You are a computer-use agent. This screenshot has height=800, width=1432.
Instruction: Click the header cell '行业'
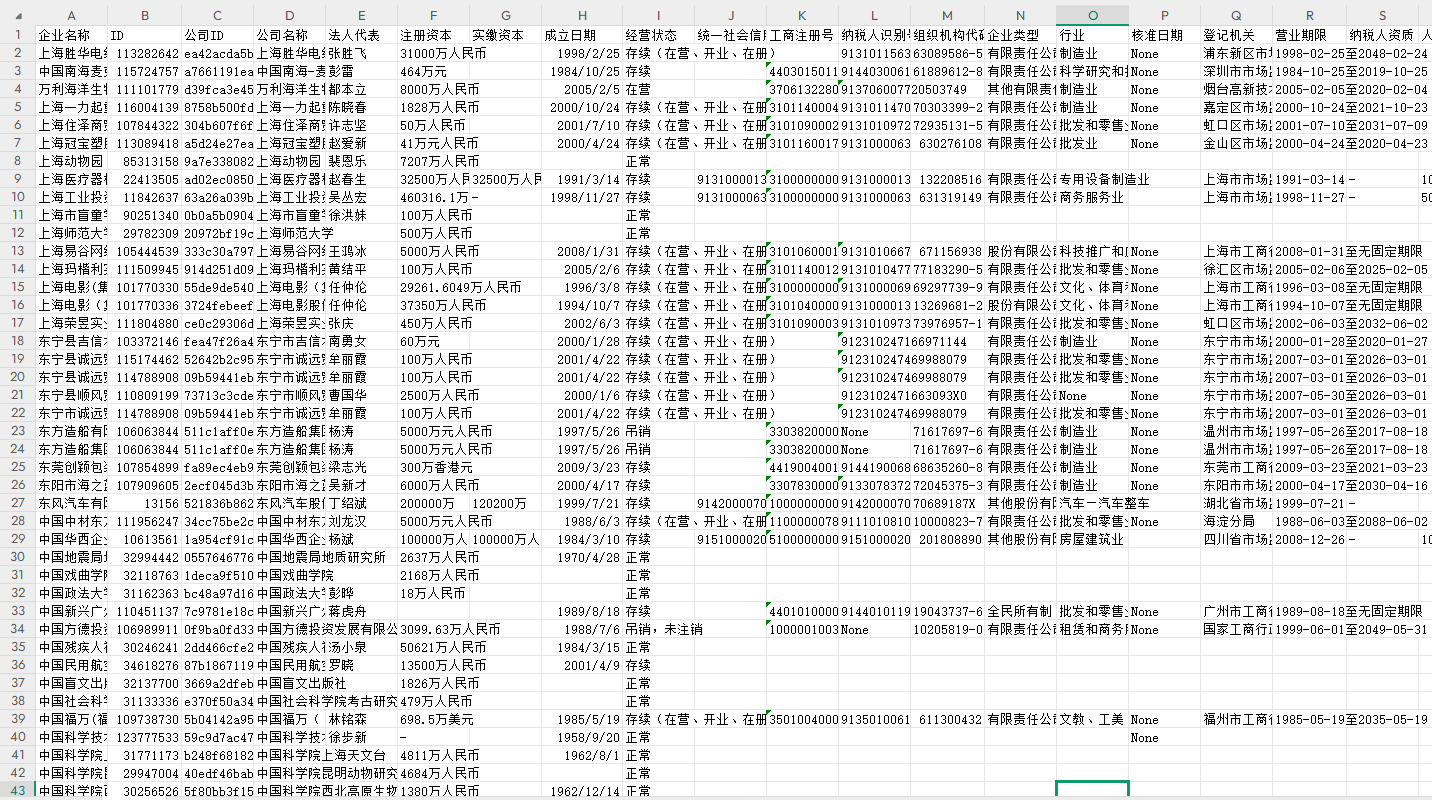(x=1092, y=35)
